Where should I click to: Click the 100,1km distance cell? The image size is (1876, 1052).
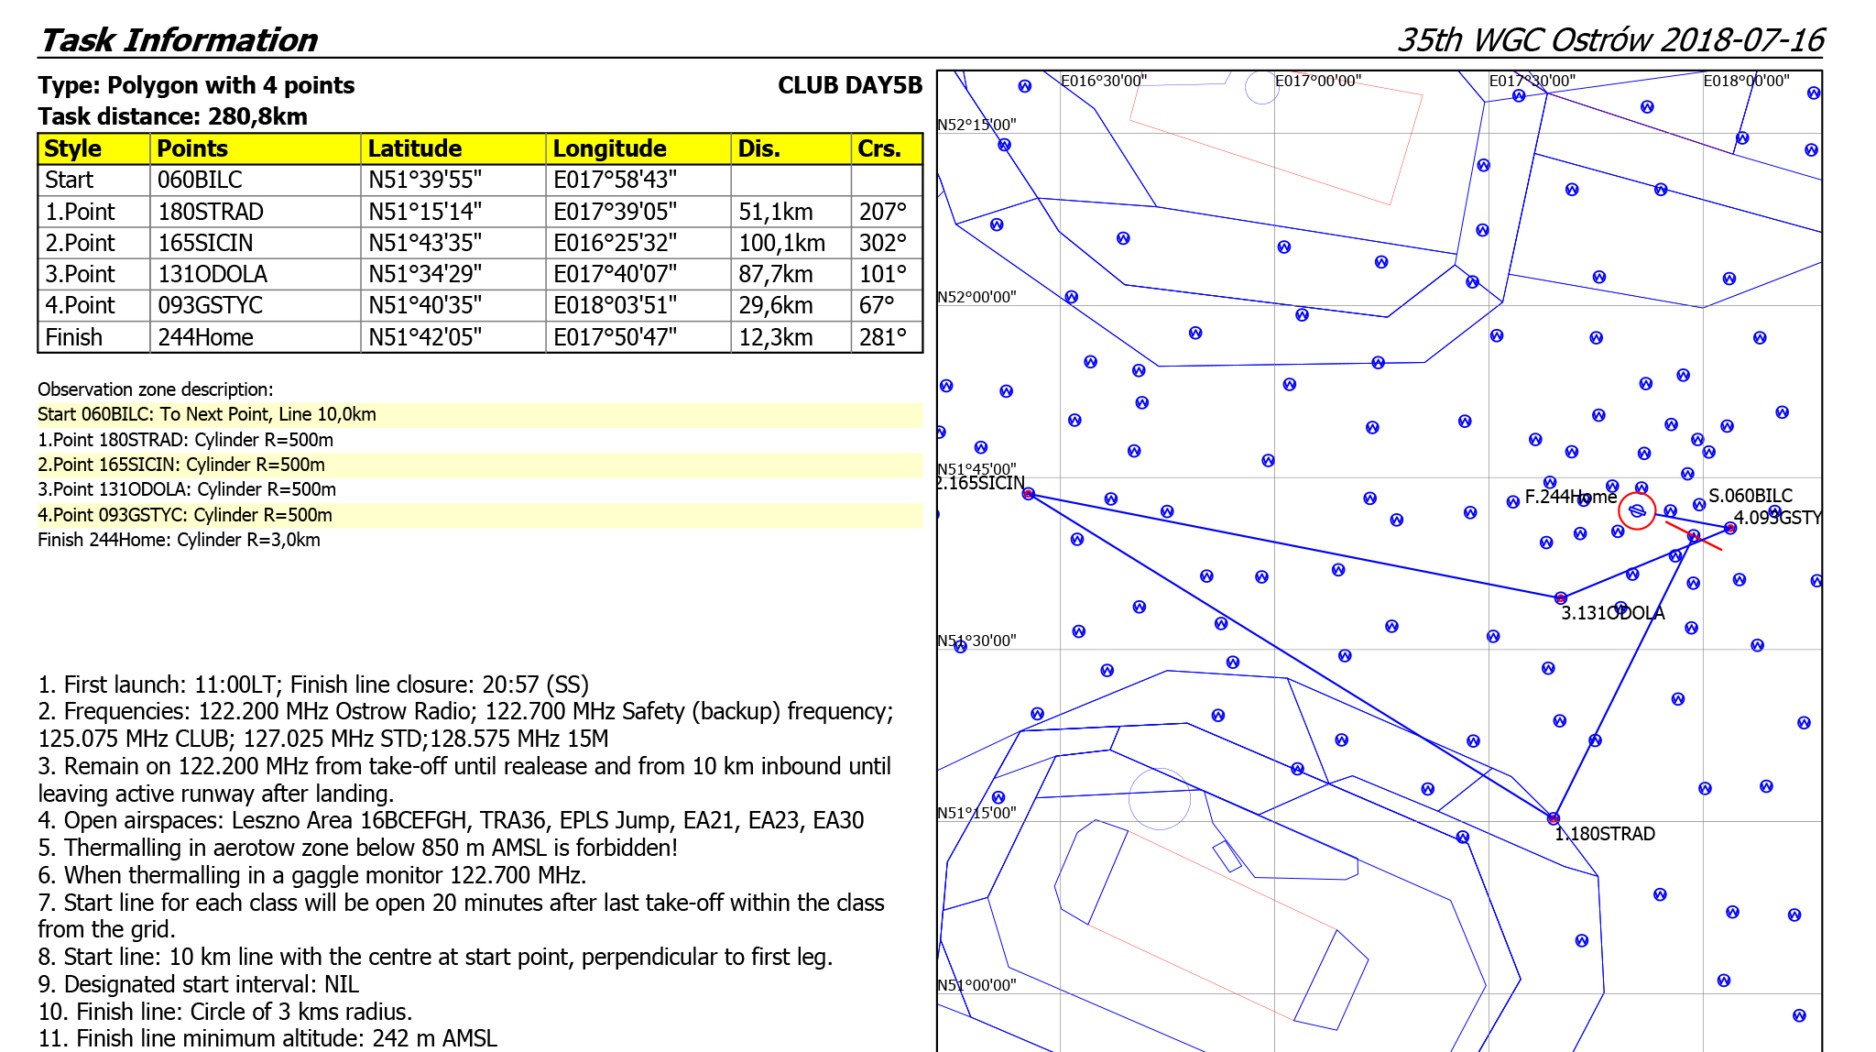(781, 244)
